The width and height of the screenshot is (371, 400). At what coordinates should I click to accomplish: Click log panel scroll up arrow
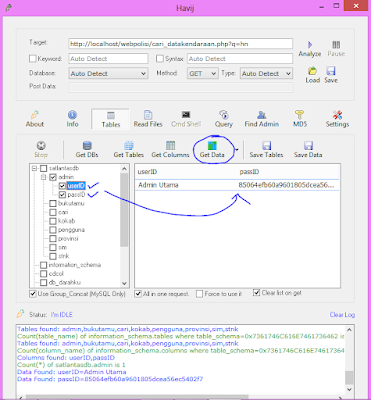coord(349,330)
